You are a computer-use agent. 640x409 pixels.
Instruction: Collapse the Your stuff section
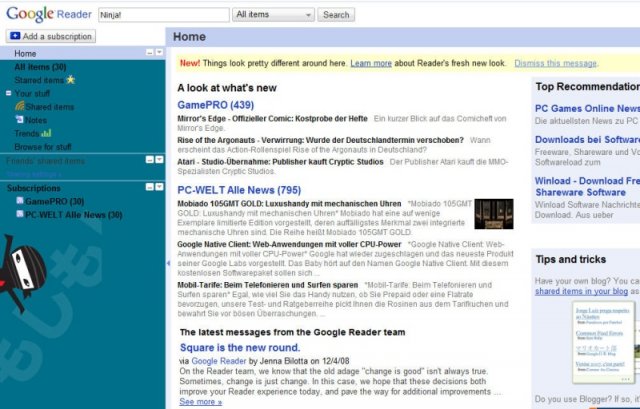click(7, 94)
